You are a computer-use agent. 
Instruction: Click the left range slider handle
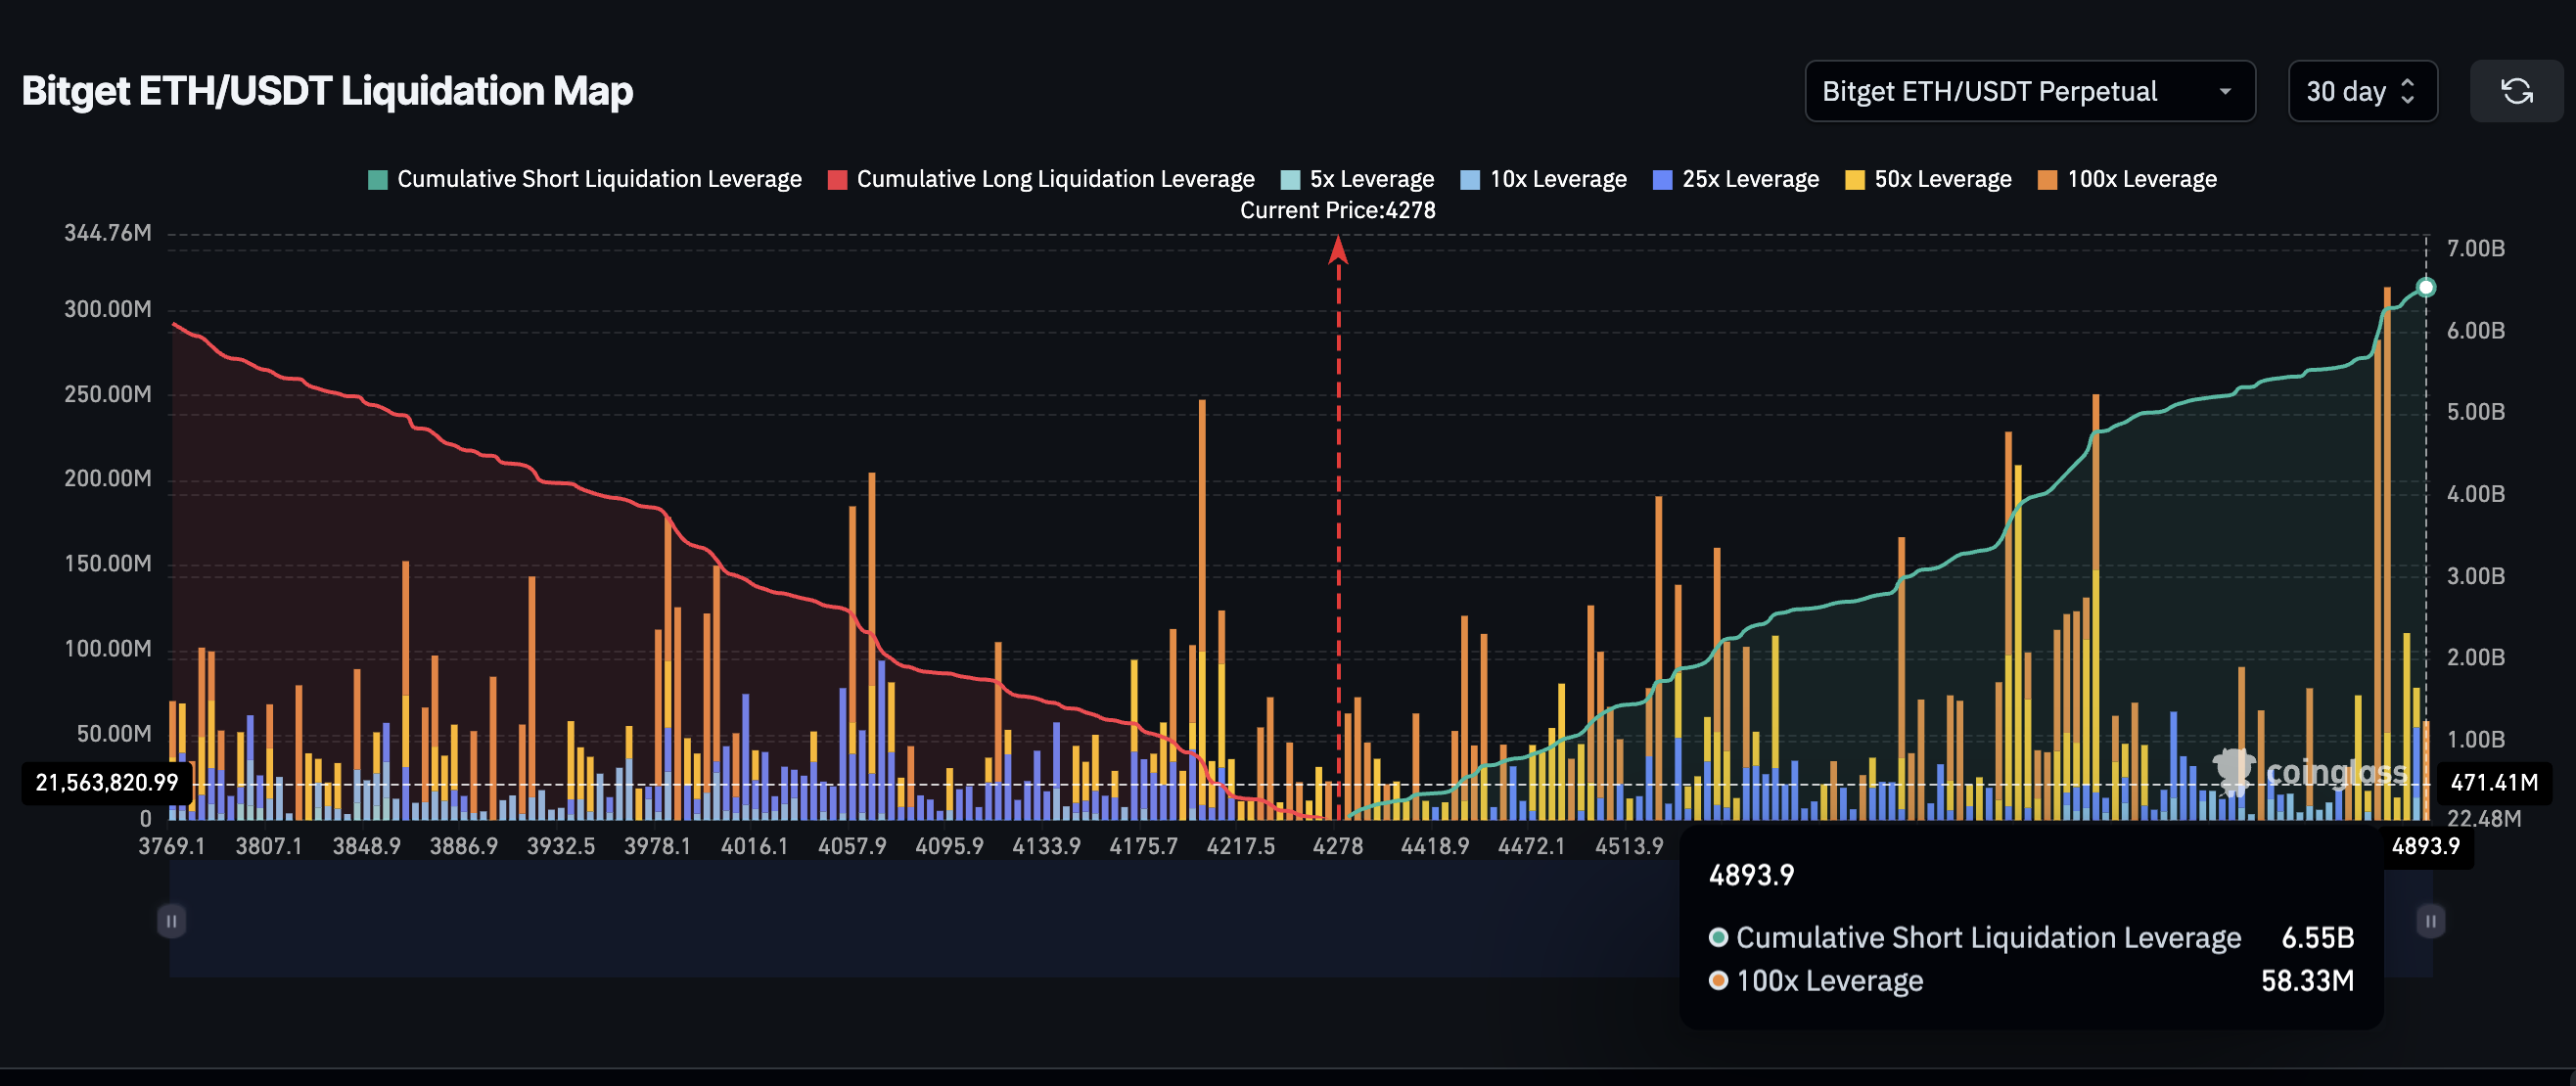coord(171,920)
